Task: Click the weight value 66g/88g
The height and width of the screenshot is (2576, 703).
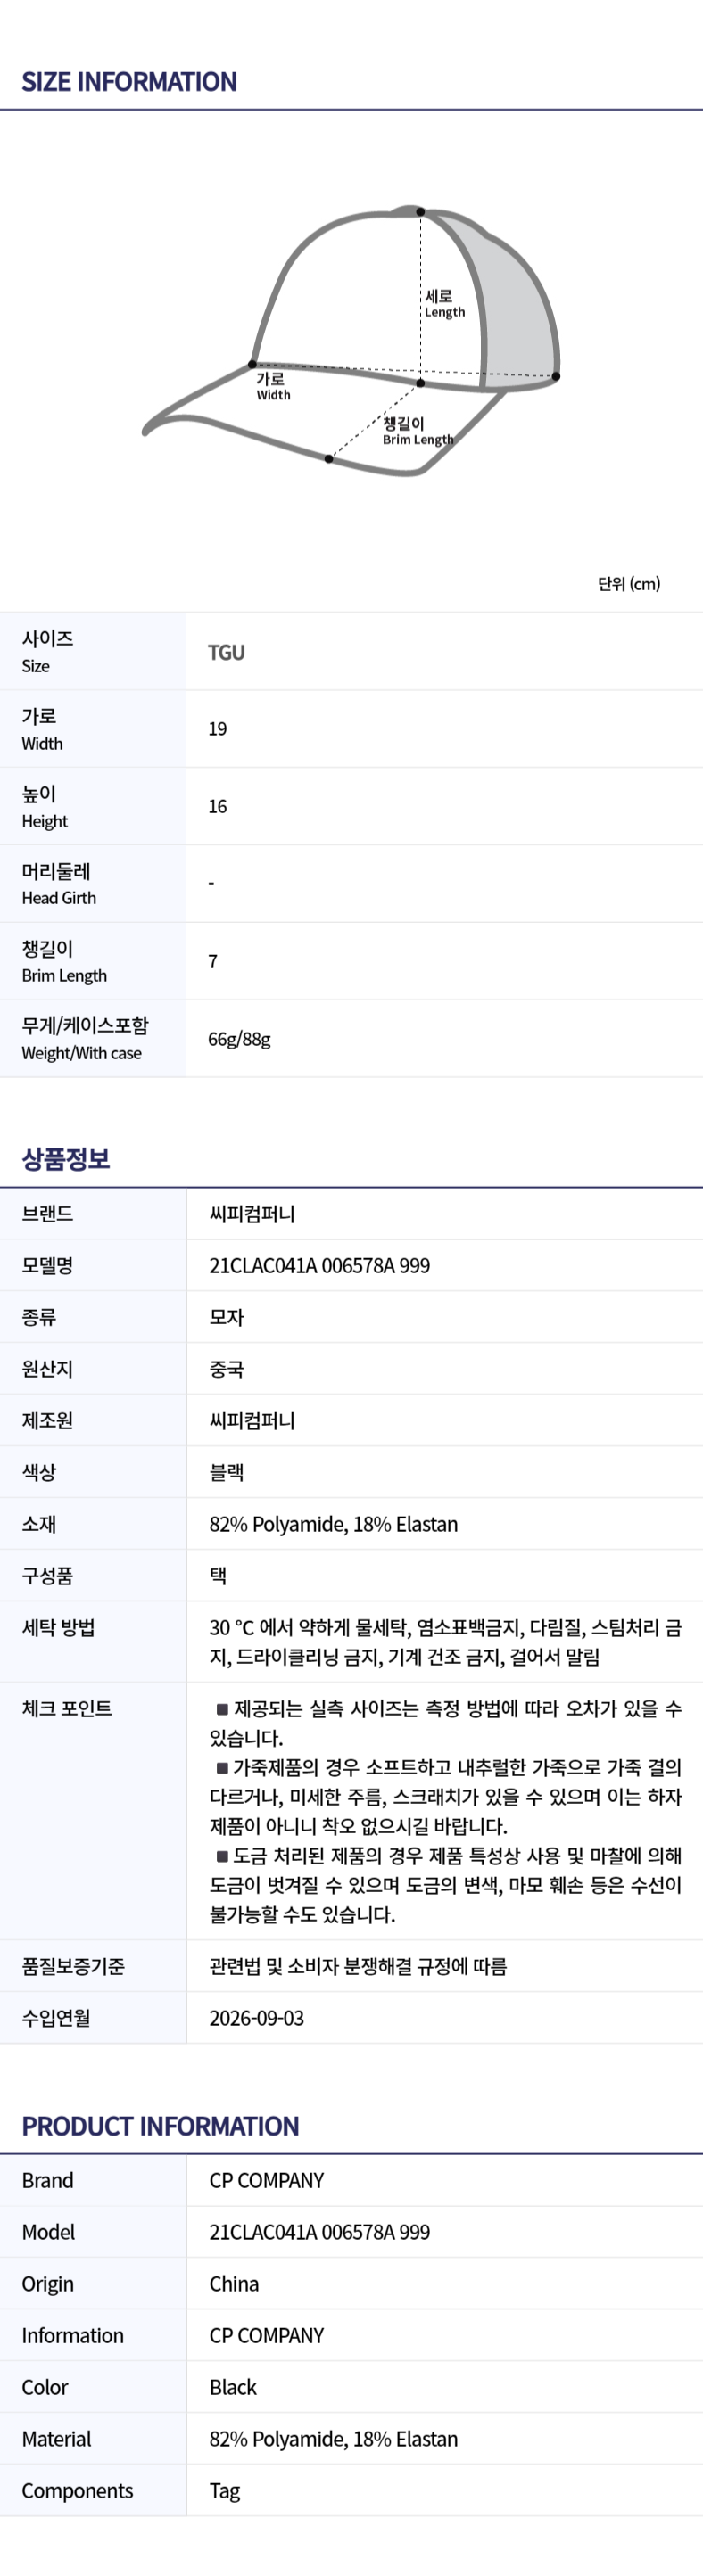Action: pyautogui.click(x=239, y=1039)
